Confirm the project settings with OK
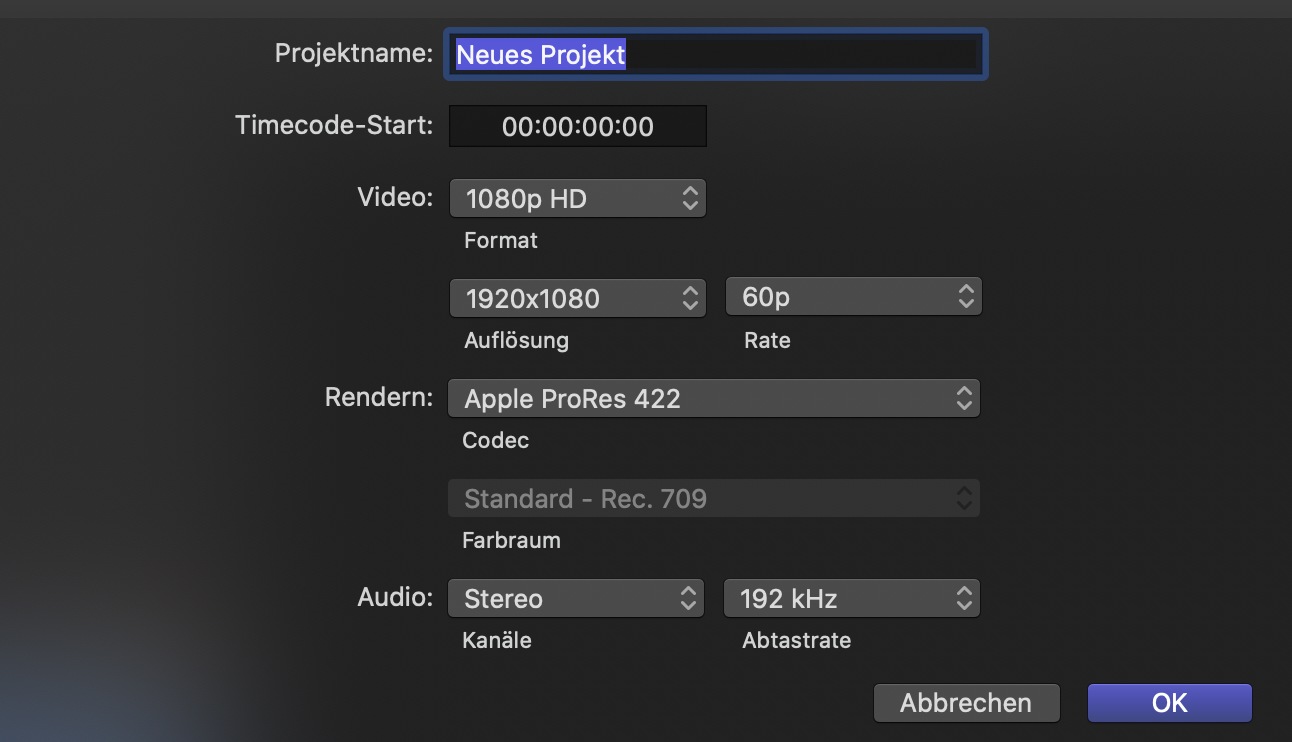The width and height of the screenshot is (1292, 742). 1170,703
